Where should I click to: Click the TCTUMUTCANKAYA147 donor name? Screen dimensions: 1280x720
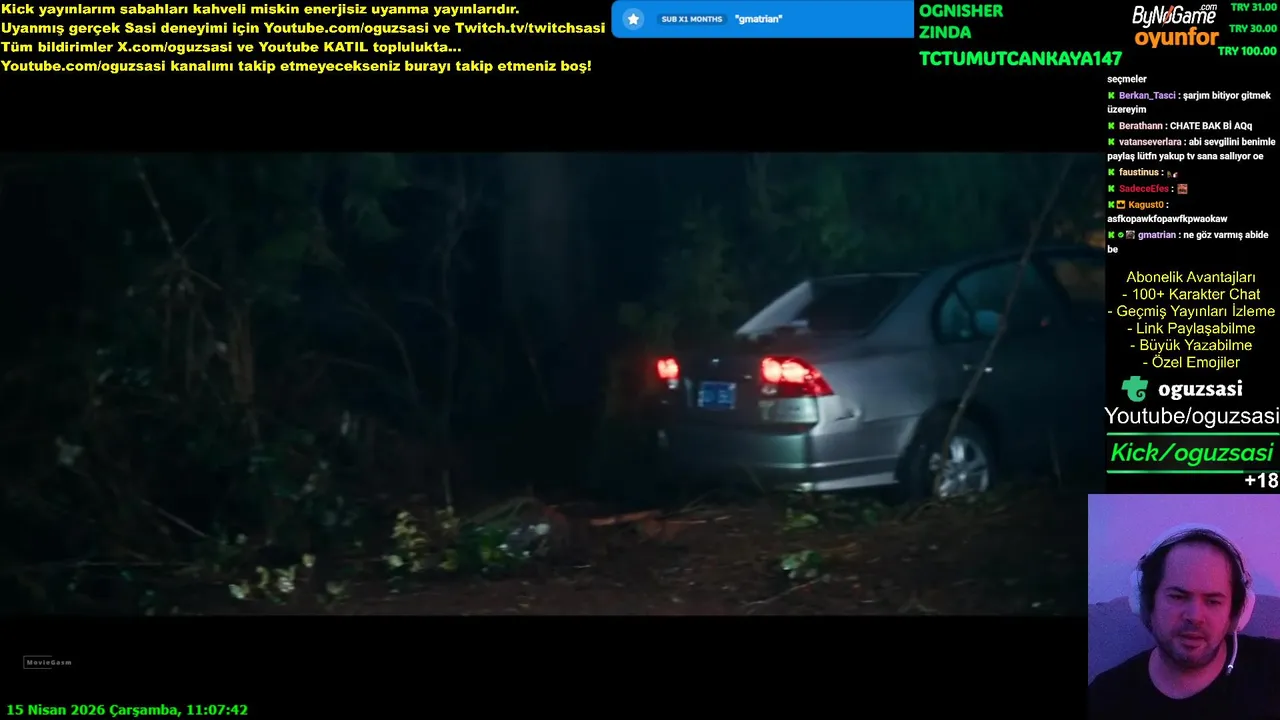coord(1020,59)
